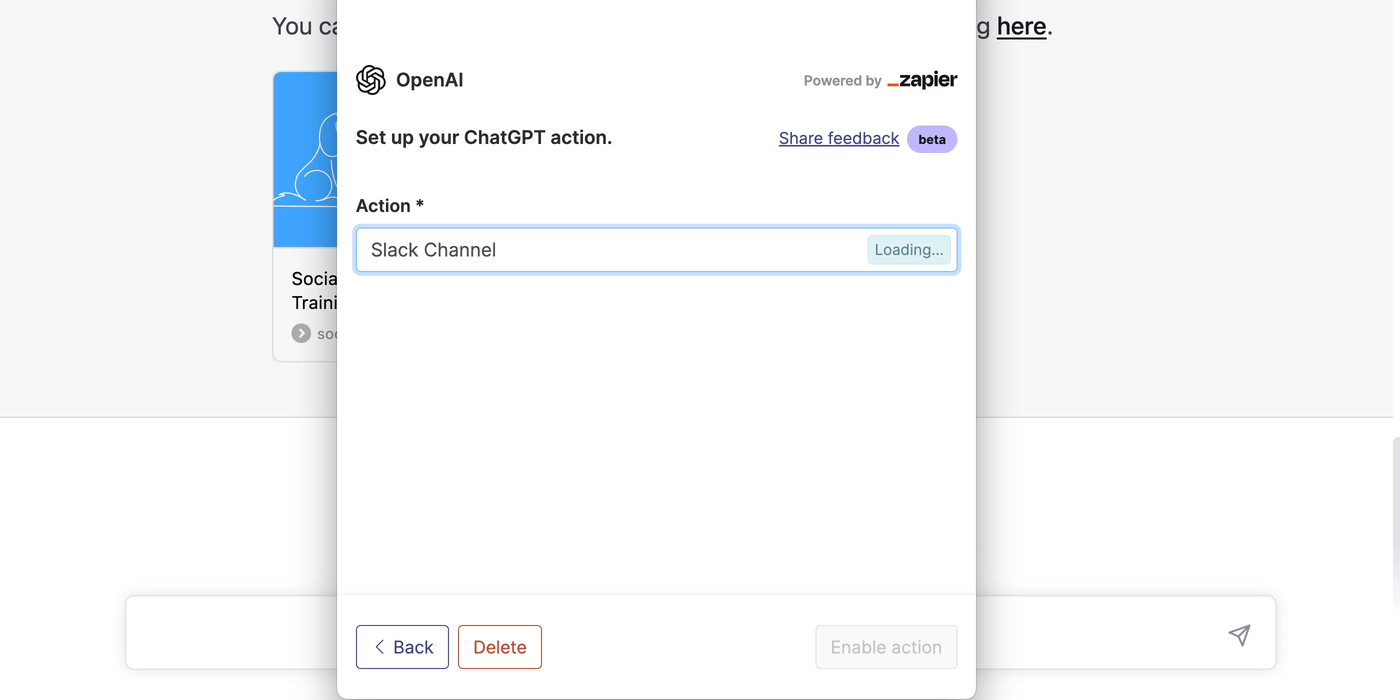Click the grayed Enable action button

click(886, 647)
